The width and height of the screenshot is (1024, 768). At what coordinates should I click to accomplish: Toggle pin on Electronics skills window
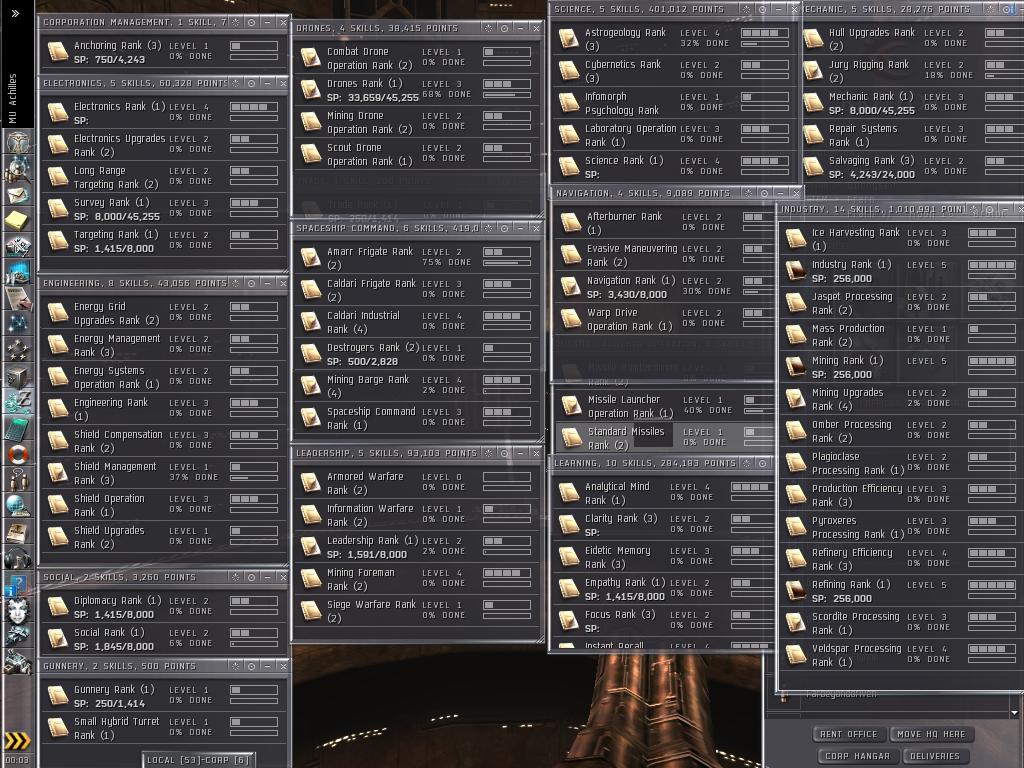tap(236, 84)
